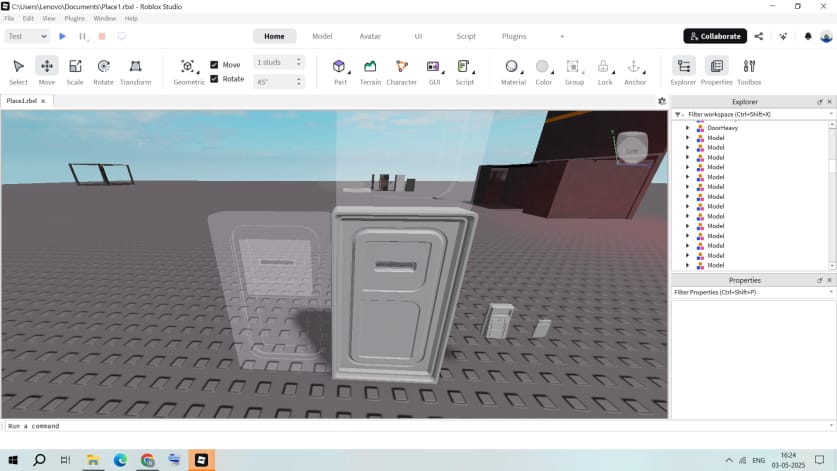Click the Geometric snapping tool icon
Screen dimensions: 837x471
click(x=187, y=66)
